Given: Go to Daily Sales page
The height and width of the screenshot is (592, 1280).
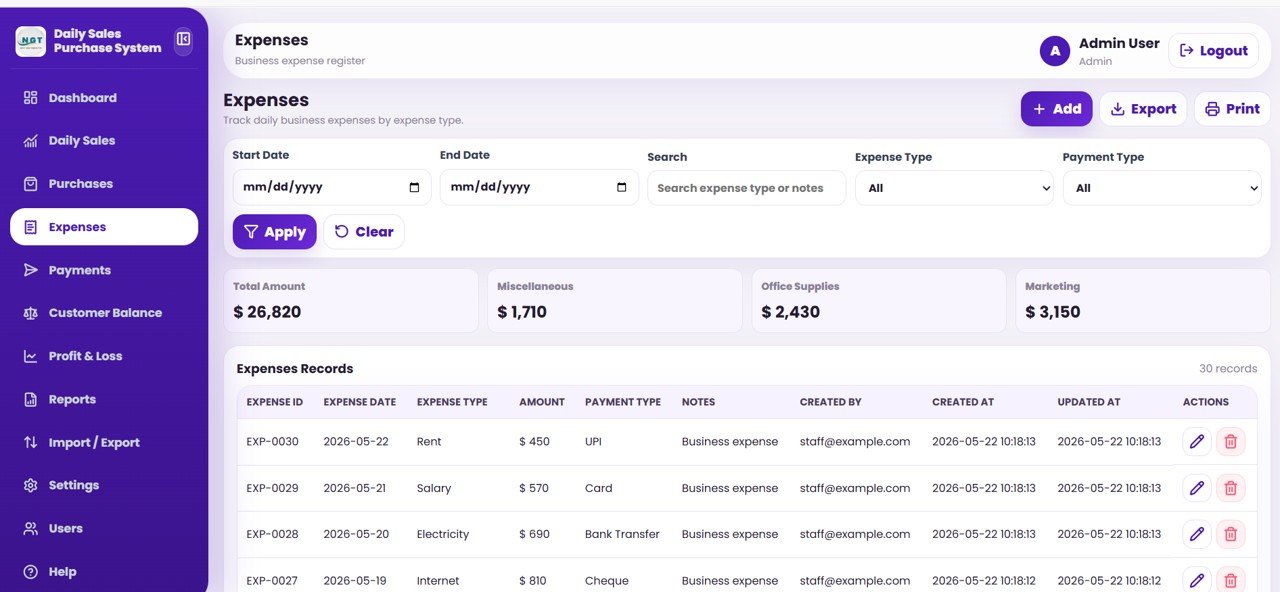Looking at the screenshot, I should [104, 141].
